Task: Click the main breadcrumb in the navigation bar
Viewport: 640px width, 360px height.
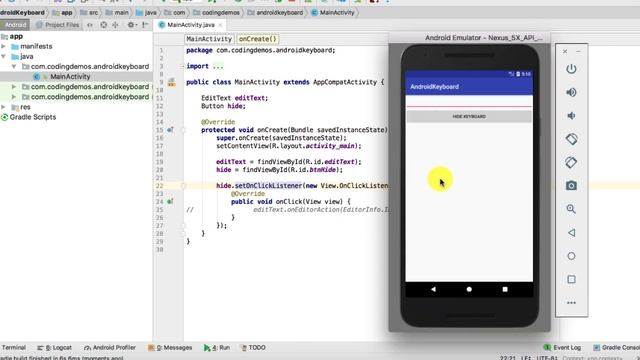Action: tap(117, 13)
